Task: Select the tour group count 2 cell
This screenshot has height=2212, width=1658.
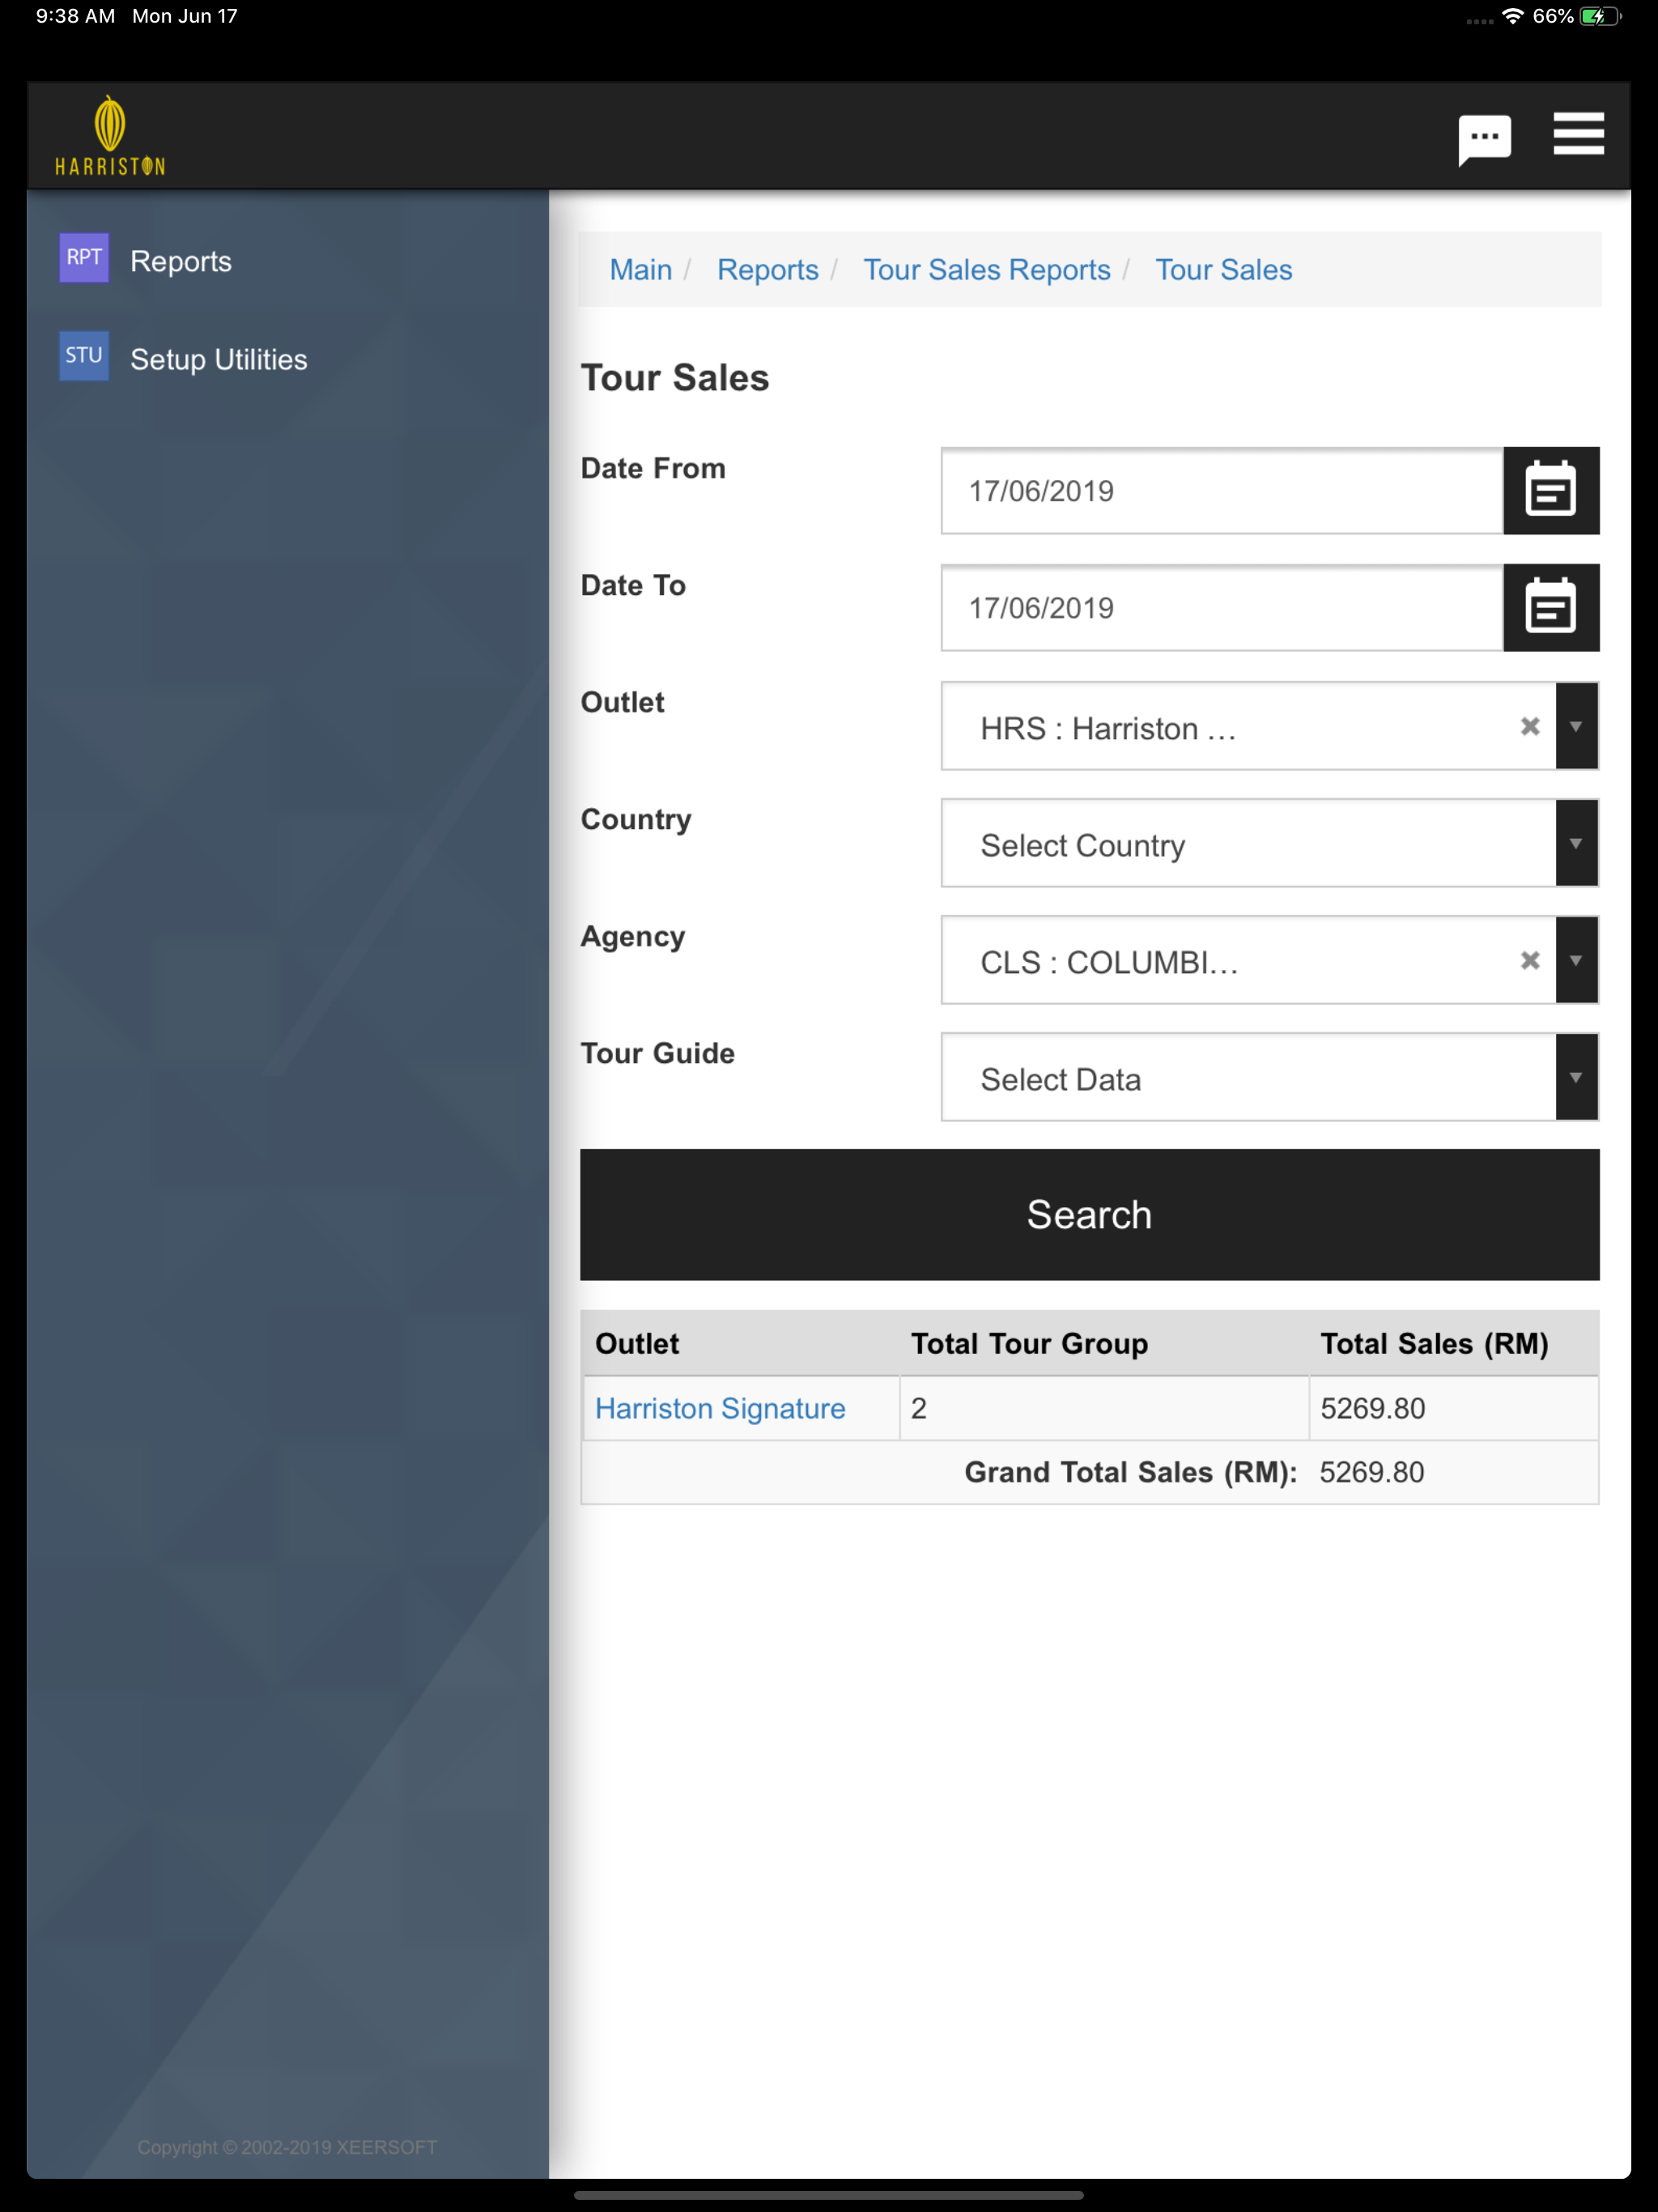Action: pyautogui.click(x=1104, y=1408)
